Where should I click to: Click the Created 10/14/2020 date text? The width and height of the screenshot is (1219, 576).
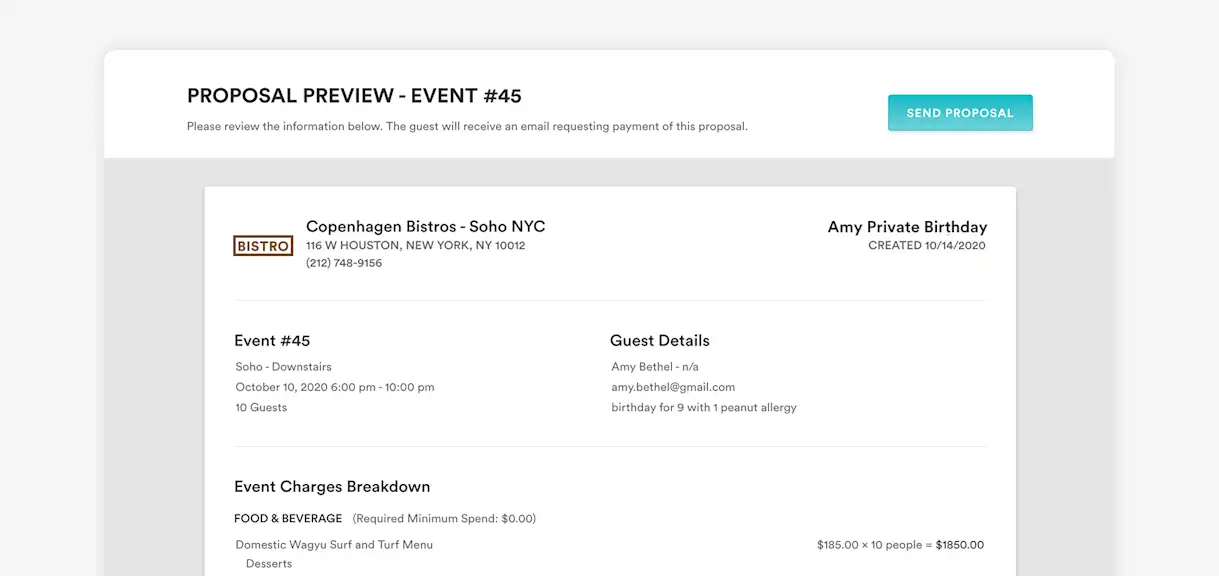click(926, 245)
